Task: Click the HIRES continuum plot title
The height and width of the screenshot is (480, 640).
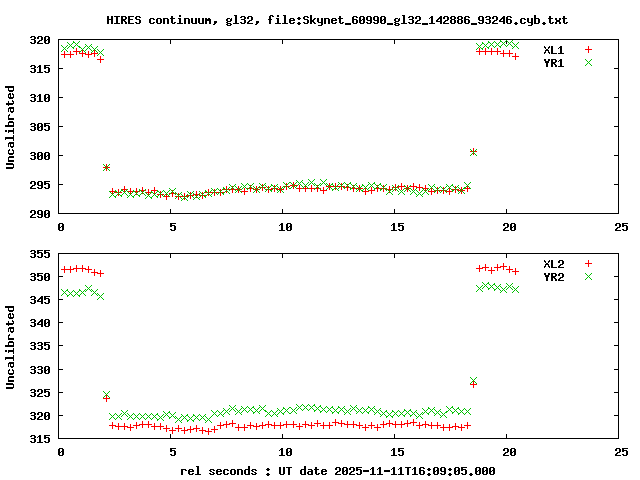Action: coord(337,20)
